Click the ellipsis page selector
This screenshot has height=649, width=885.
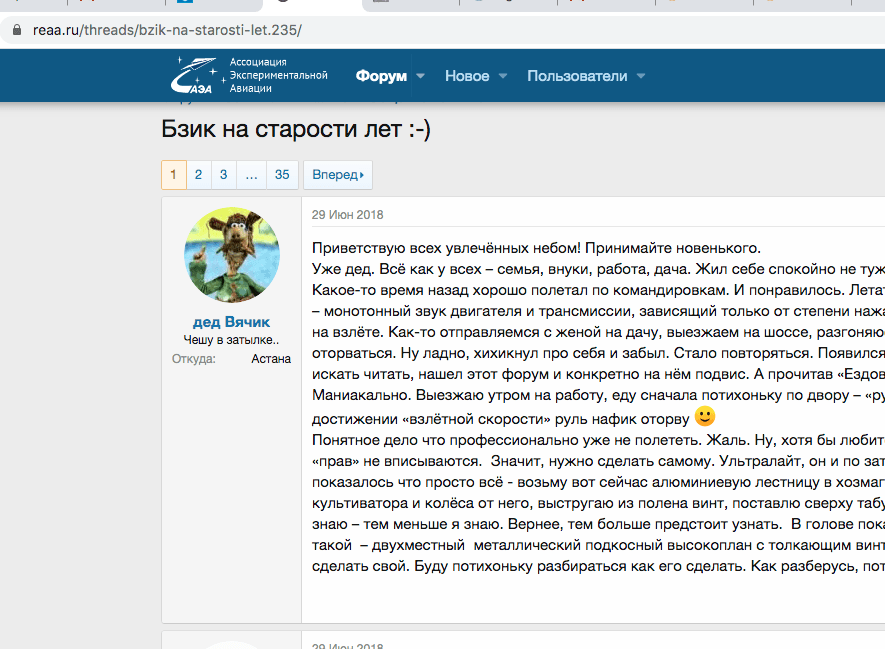click(x=251, y=175)
